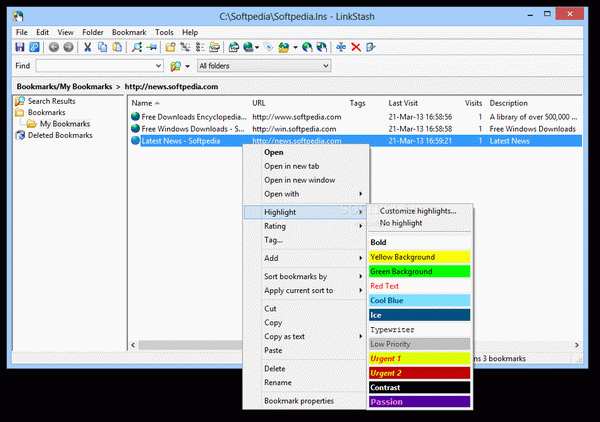The image size is (600, 422).
Task: Open the All folders dropdown
Action: pyautogui.click(x=264, y=66)
